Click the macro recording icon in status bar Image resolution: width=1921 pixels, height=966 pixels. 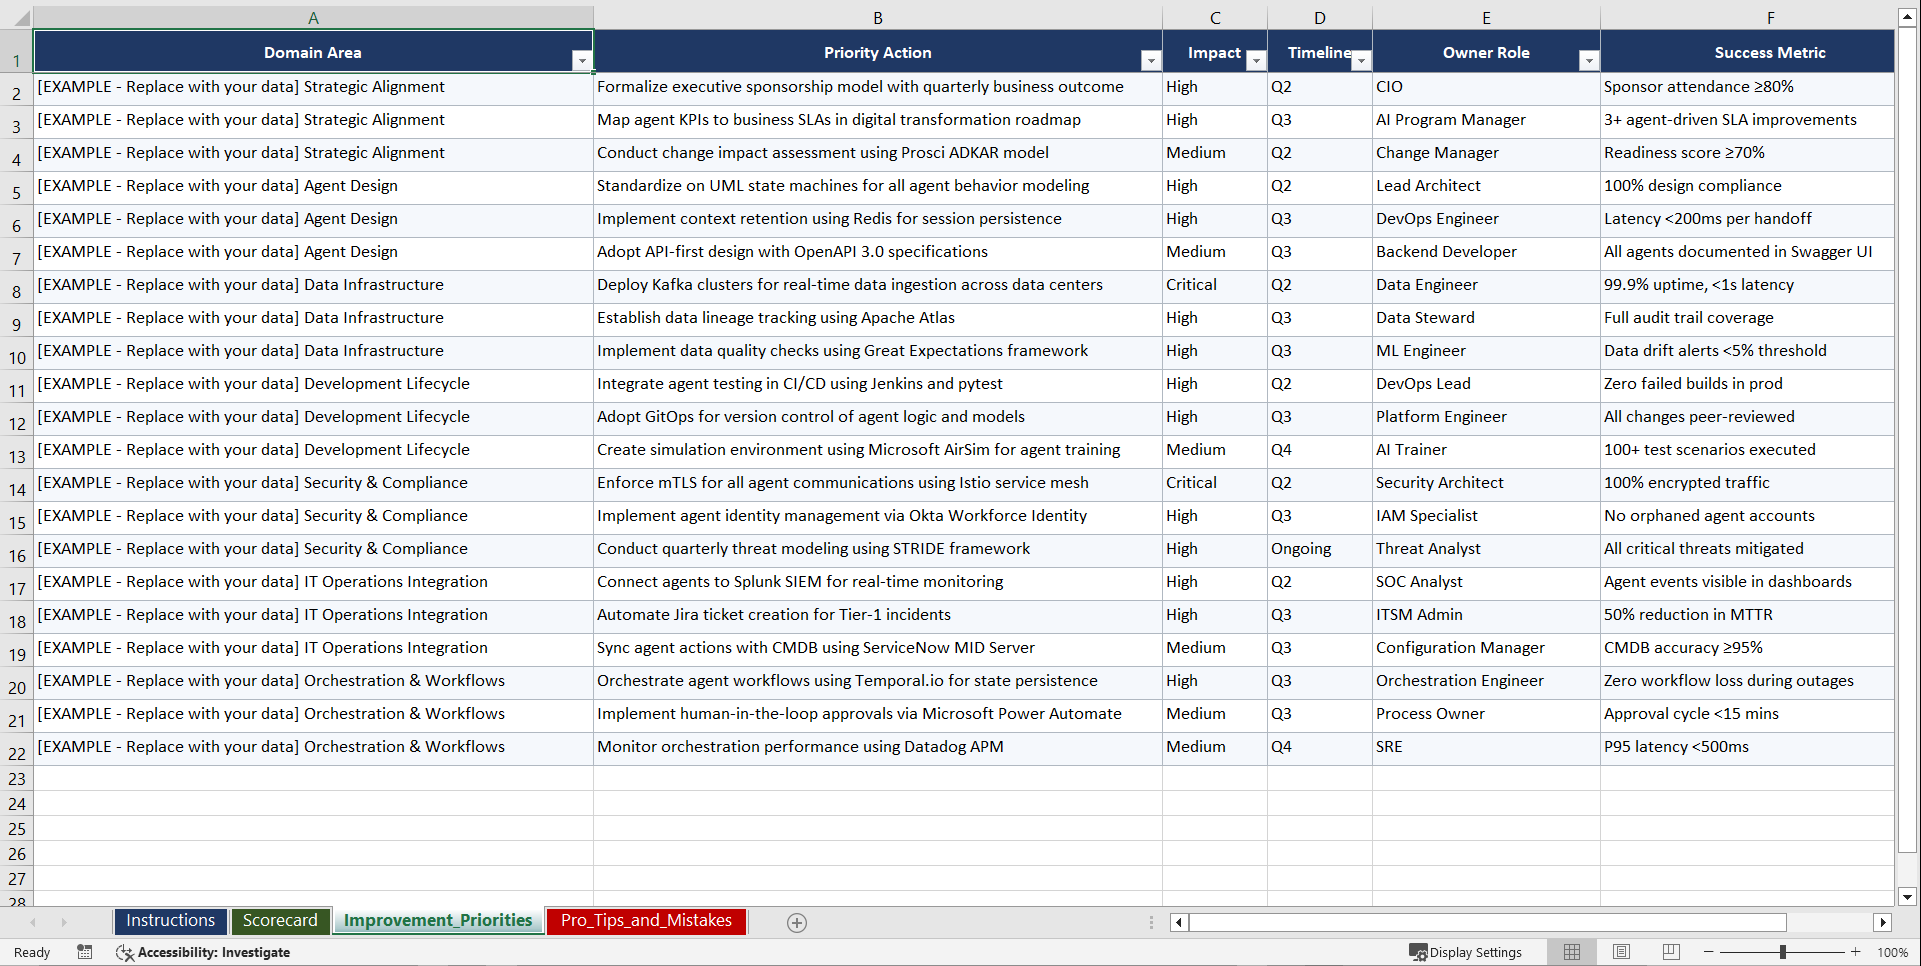85,952
